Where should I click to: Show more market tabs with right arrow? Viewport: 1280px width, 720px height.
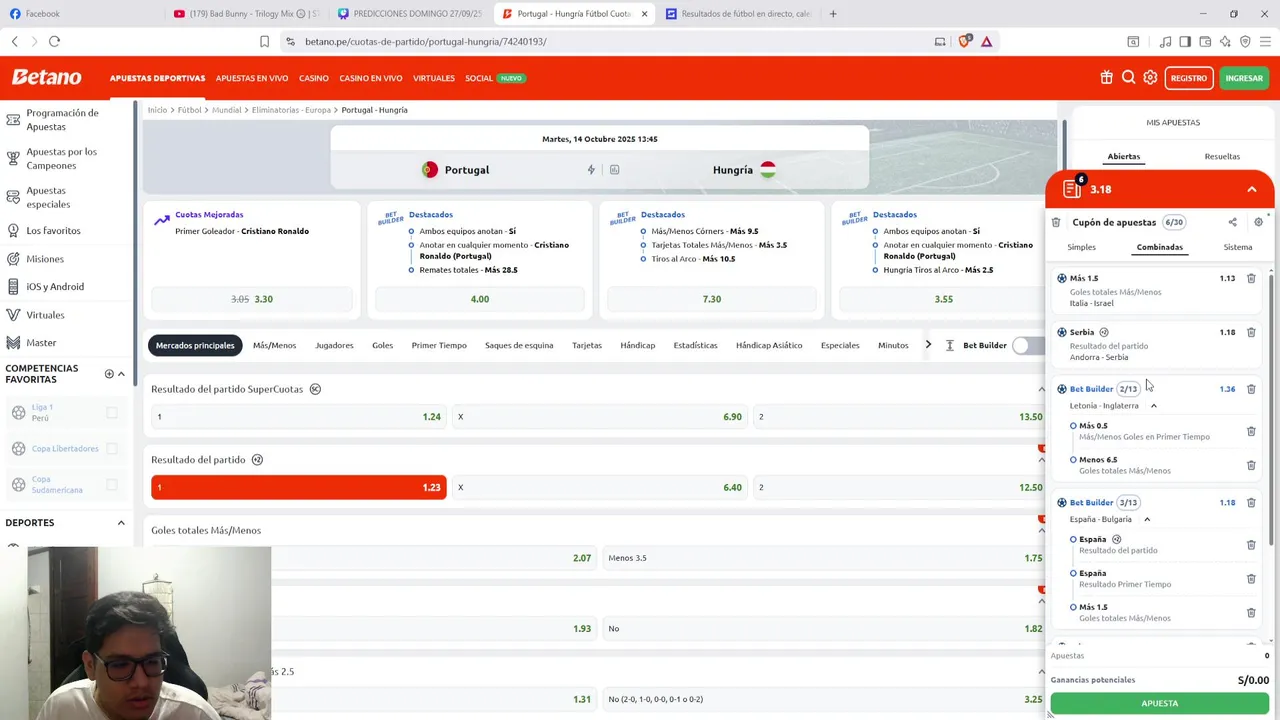(928, 345)
